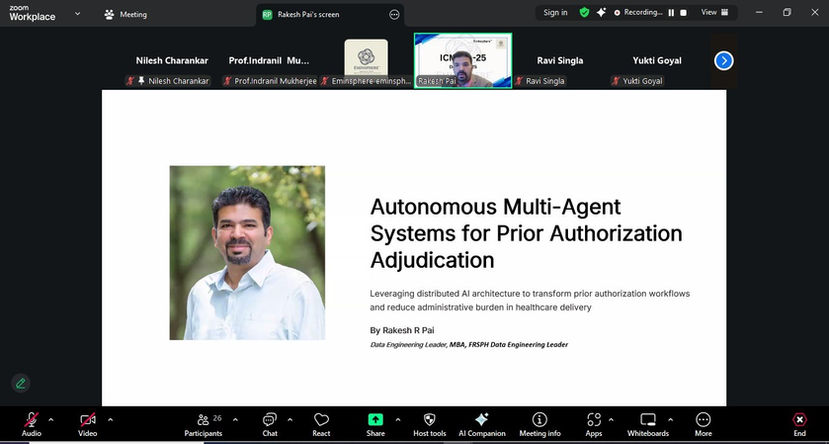Open Zoom Workplace dropdown menu
The width and height of the screenshot is (829, 444).
(x=77, y=13)
